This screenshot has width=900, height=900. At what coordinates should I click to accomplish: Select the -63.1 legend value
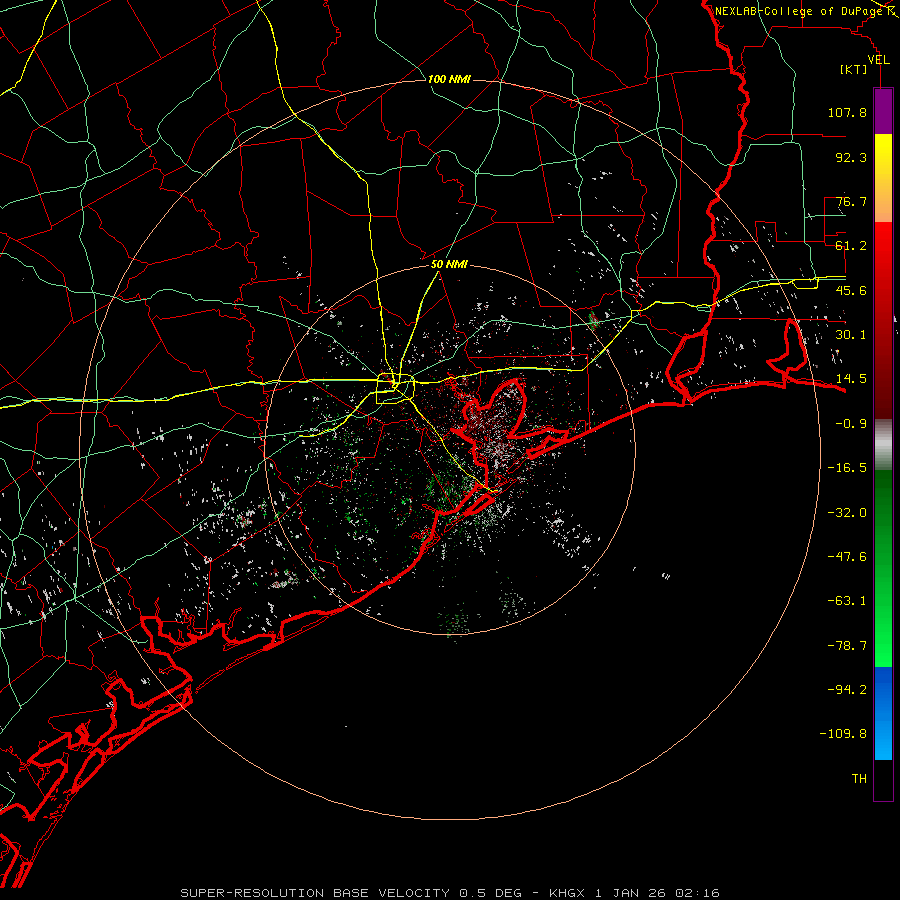tap(847, 601)
